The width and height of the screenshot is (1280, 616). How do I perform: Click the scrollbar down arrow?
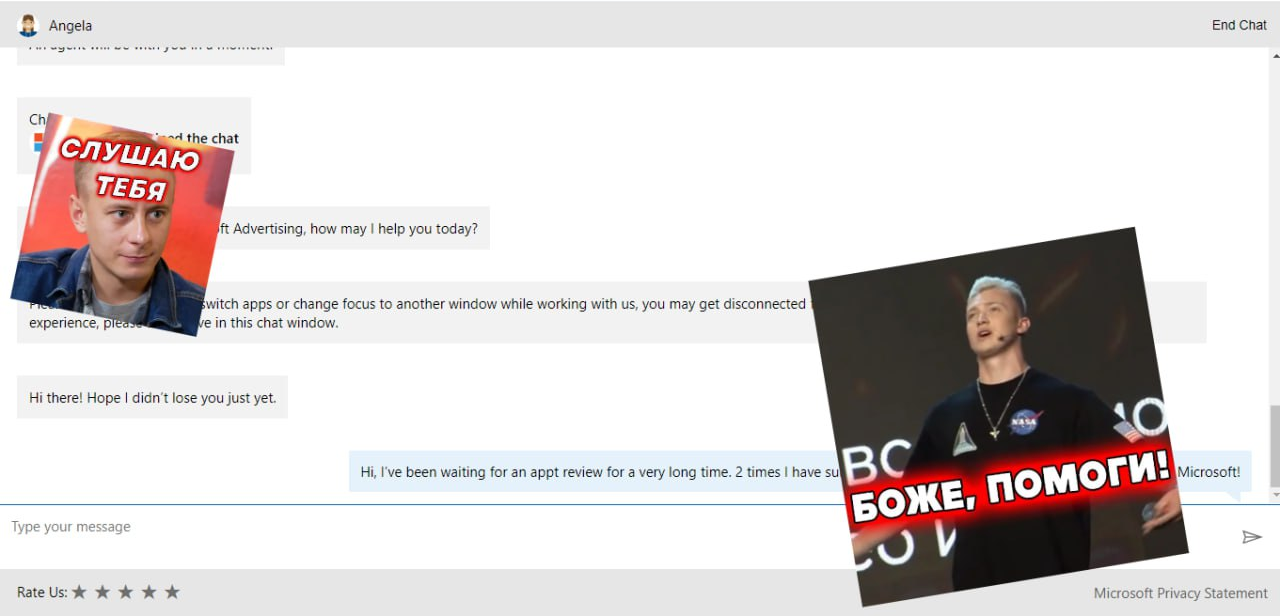tap(1274, 495)
